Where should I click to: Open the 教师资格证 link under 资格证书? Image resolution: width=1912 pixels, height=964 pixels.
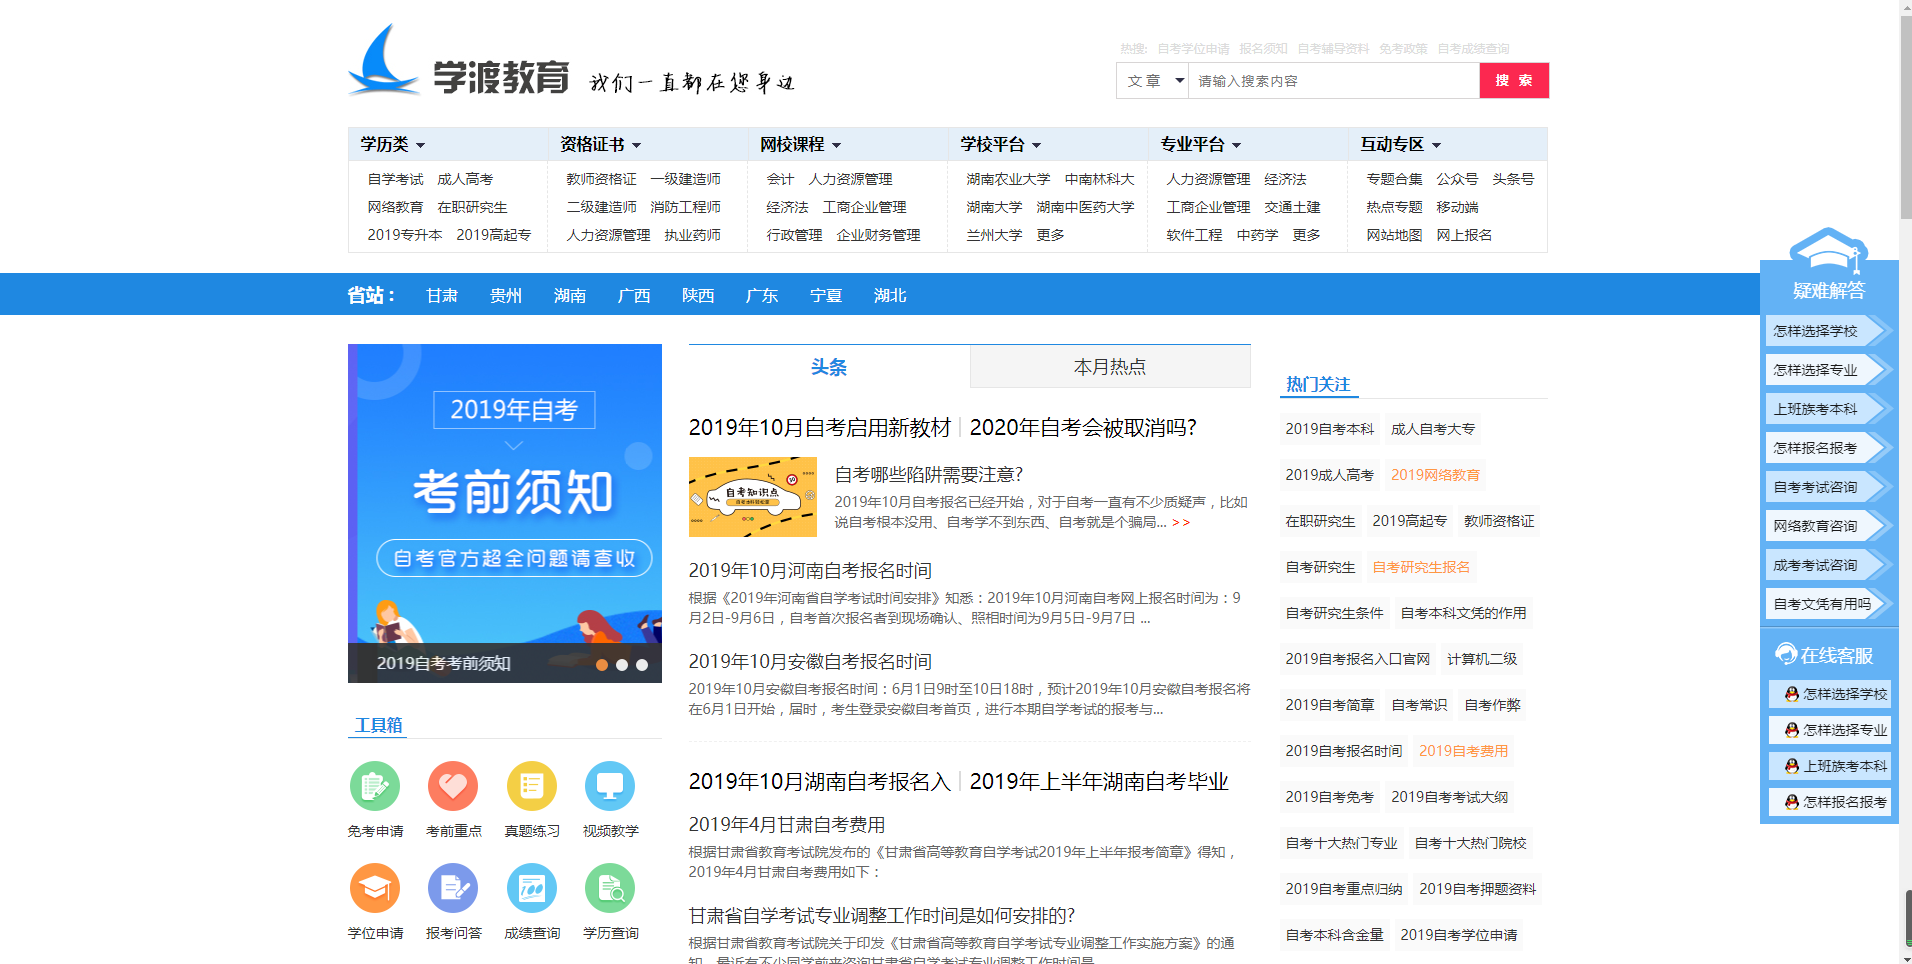click(x=601, y=179)
